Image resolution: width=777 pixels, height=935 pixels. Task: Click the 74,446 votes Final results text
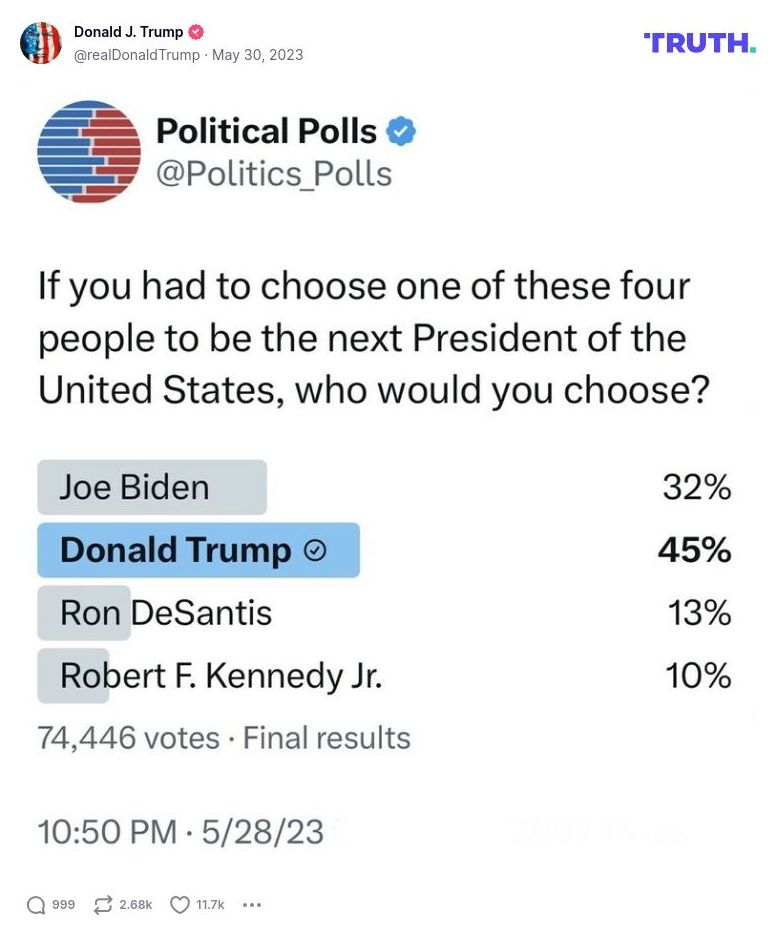[x=224, y=738]
